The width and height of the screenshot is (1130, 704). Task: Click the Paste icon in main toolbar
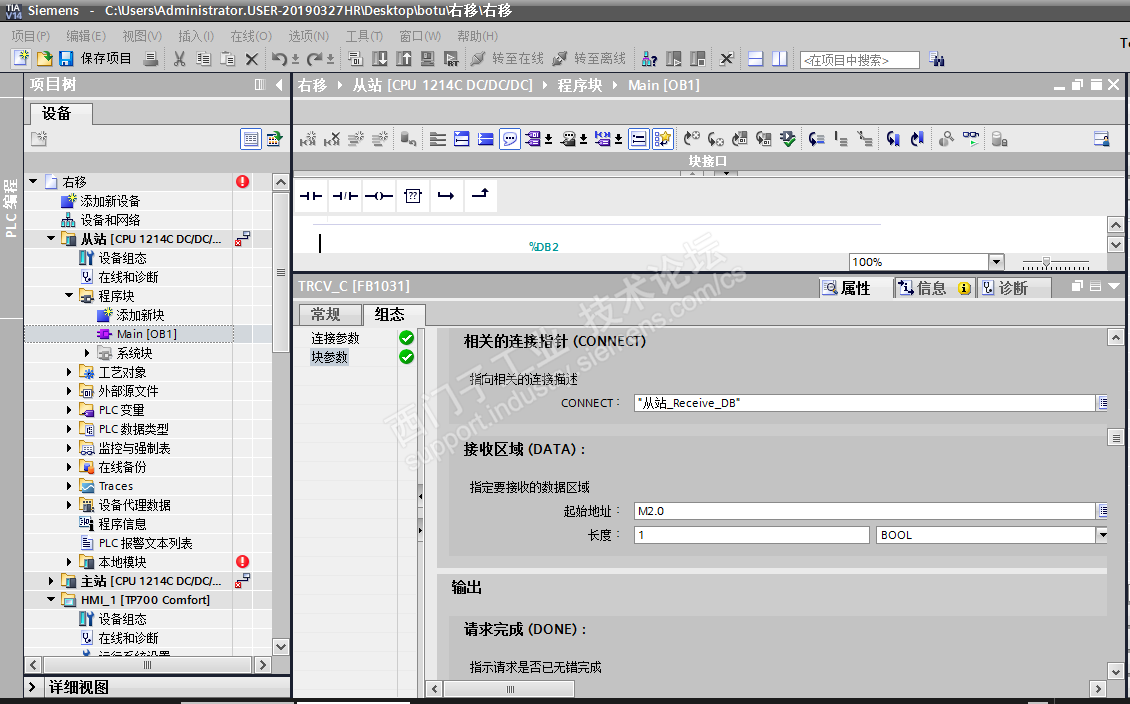point(228,58)
